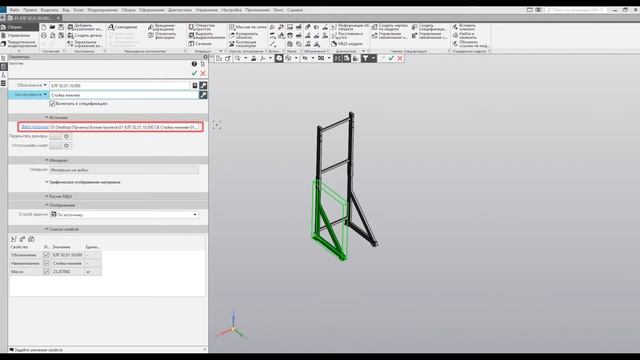
Task: Open the 'Диагностика' menu
Action: click(180, 10)
